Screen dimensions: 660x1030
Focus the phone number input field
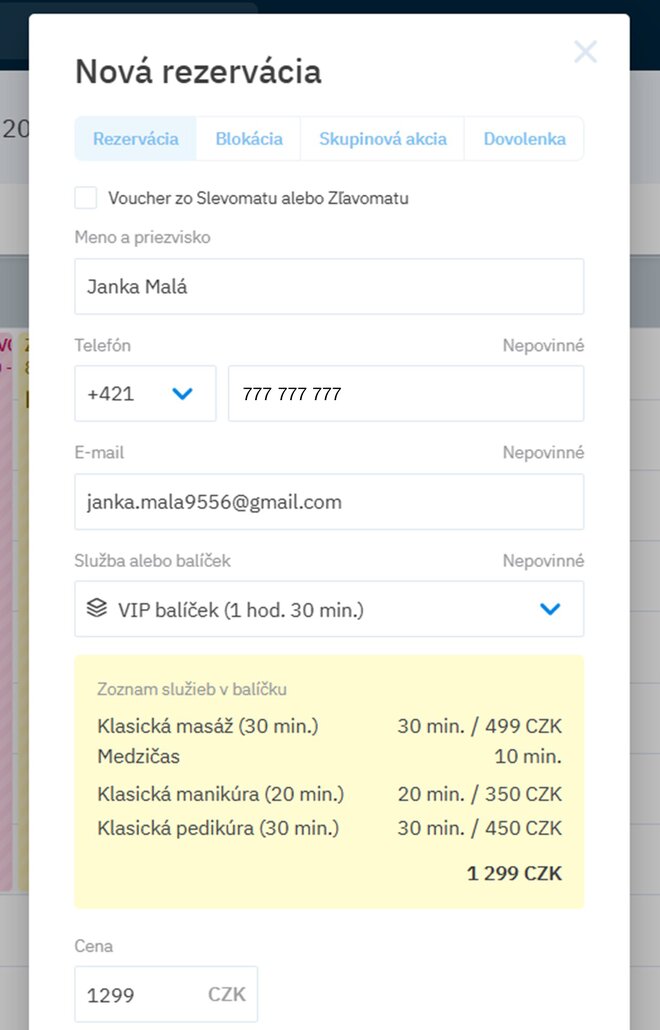406,394
